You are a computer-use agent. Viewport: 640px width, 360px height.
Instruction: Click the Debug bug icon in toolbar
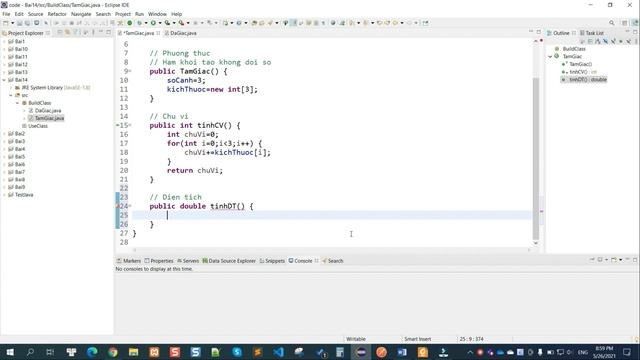[x=139, y=23]
